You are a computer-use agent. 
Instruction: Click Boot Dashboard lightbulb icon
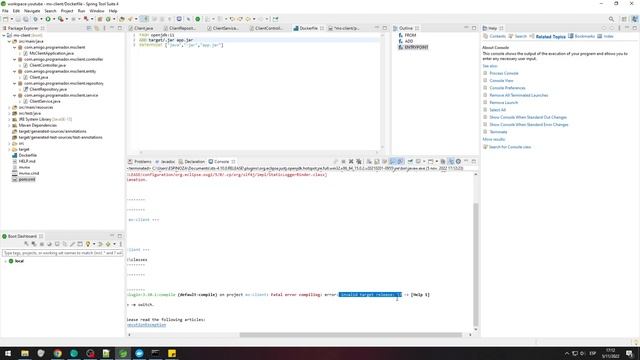(x=88, y=244)
